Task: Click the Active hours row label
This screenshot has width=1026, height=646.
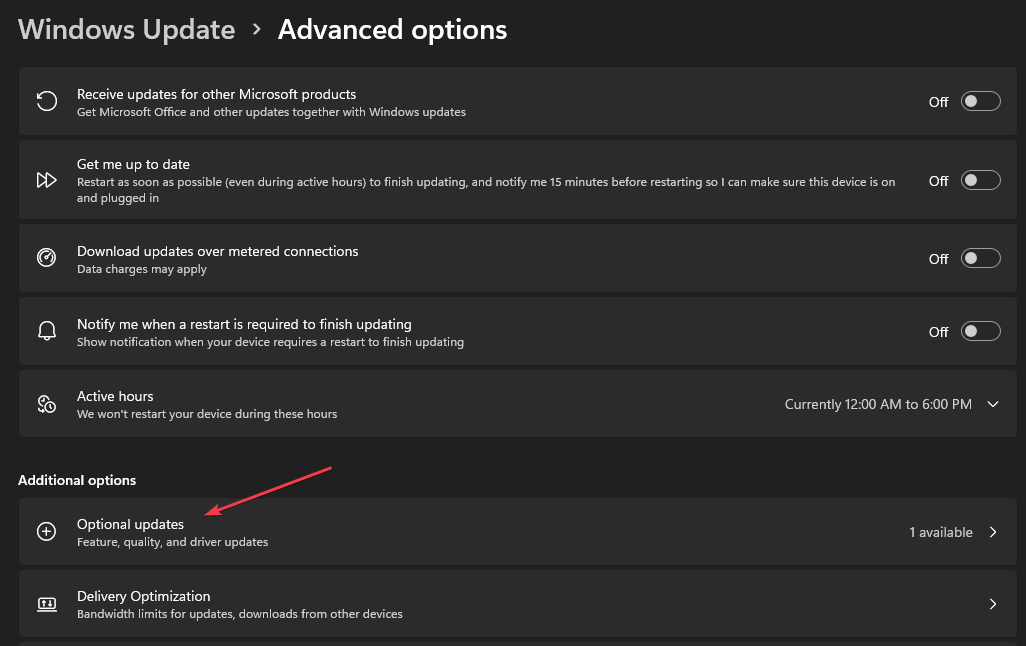Action: (x=115, y=396)
